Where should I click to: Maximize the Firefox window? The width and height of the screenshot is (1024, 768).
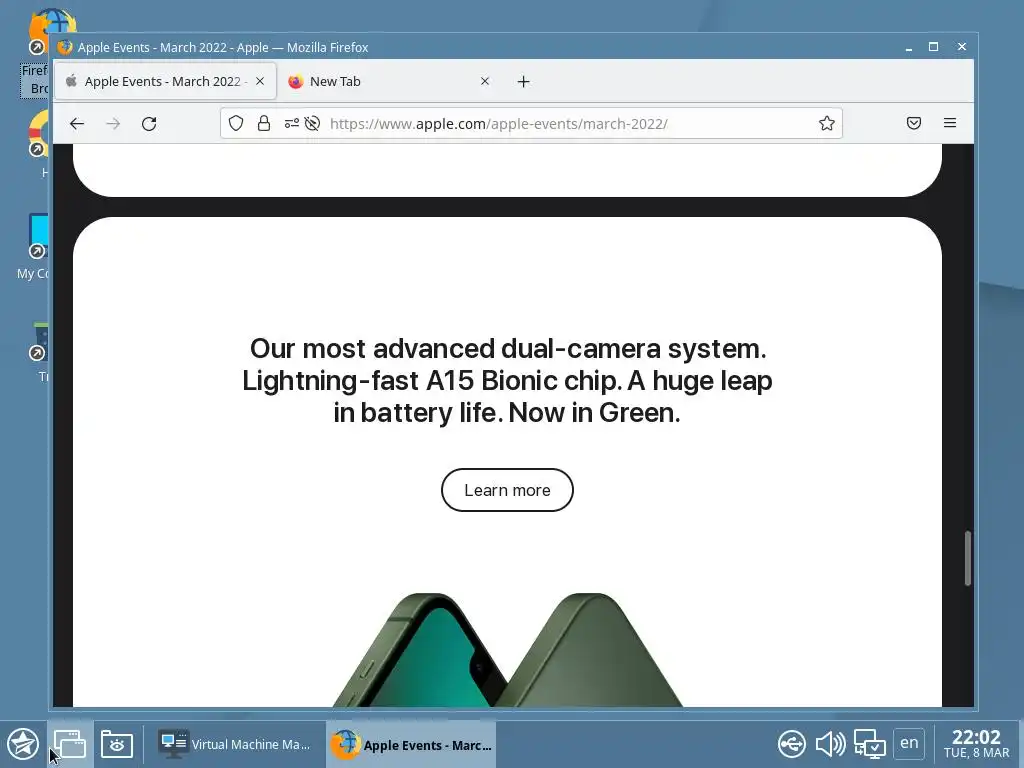click(933, 47)
